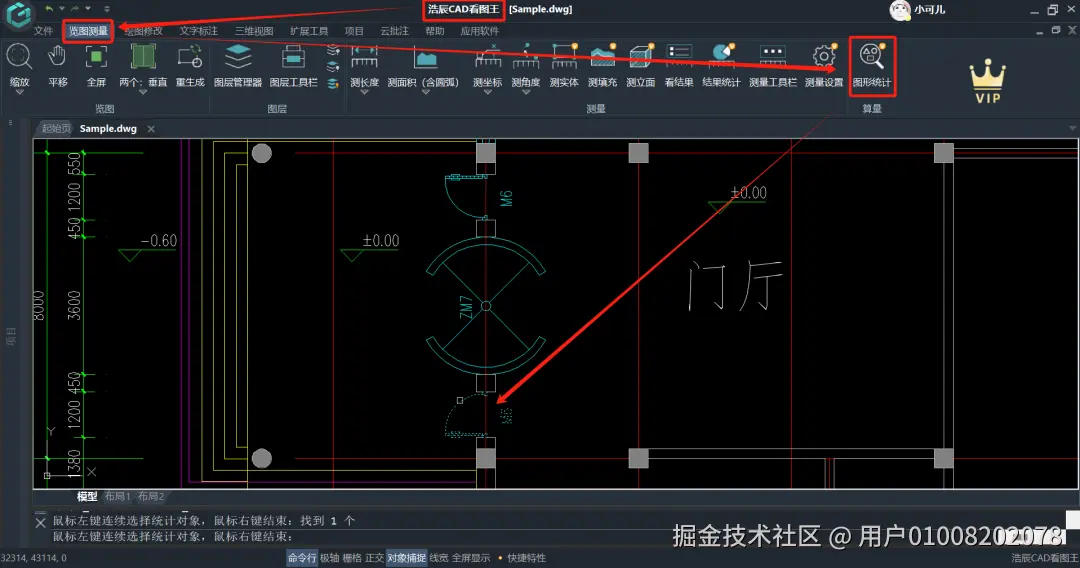Switch to the 布局1 layout tab

pyautogui.click(x=117, y=496)
